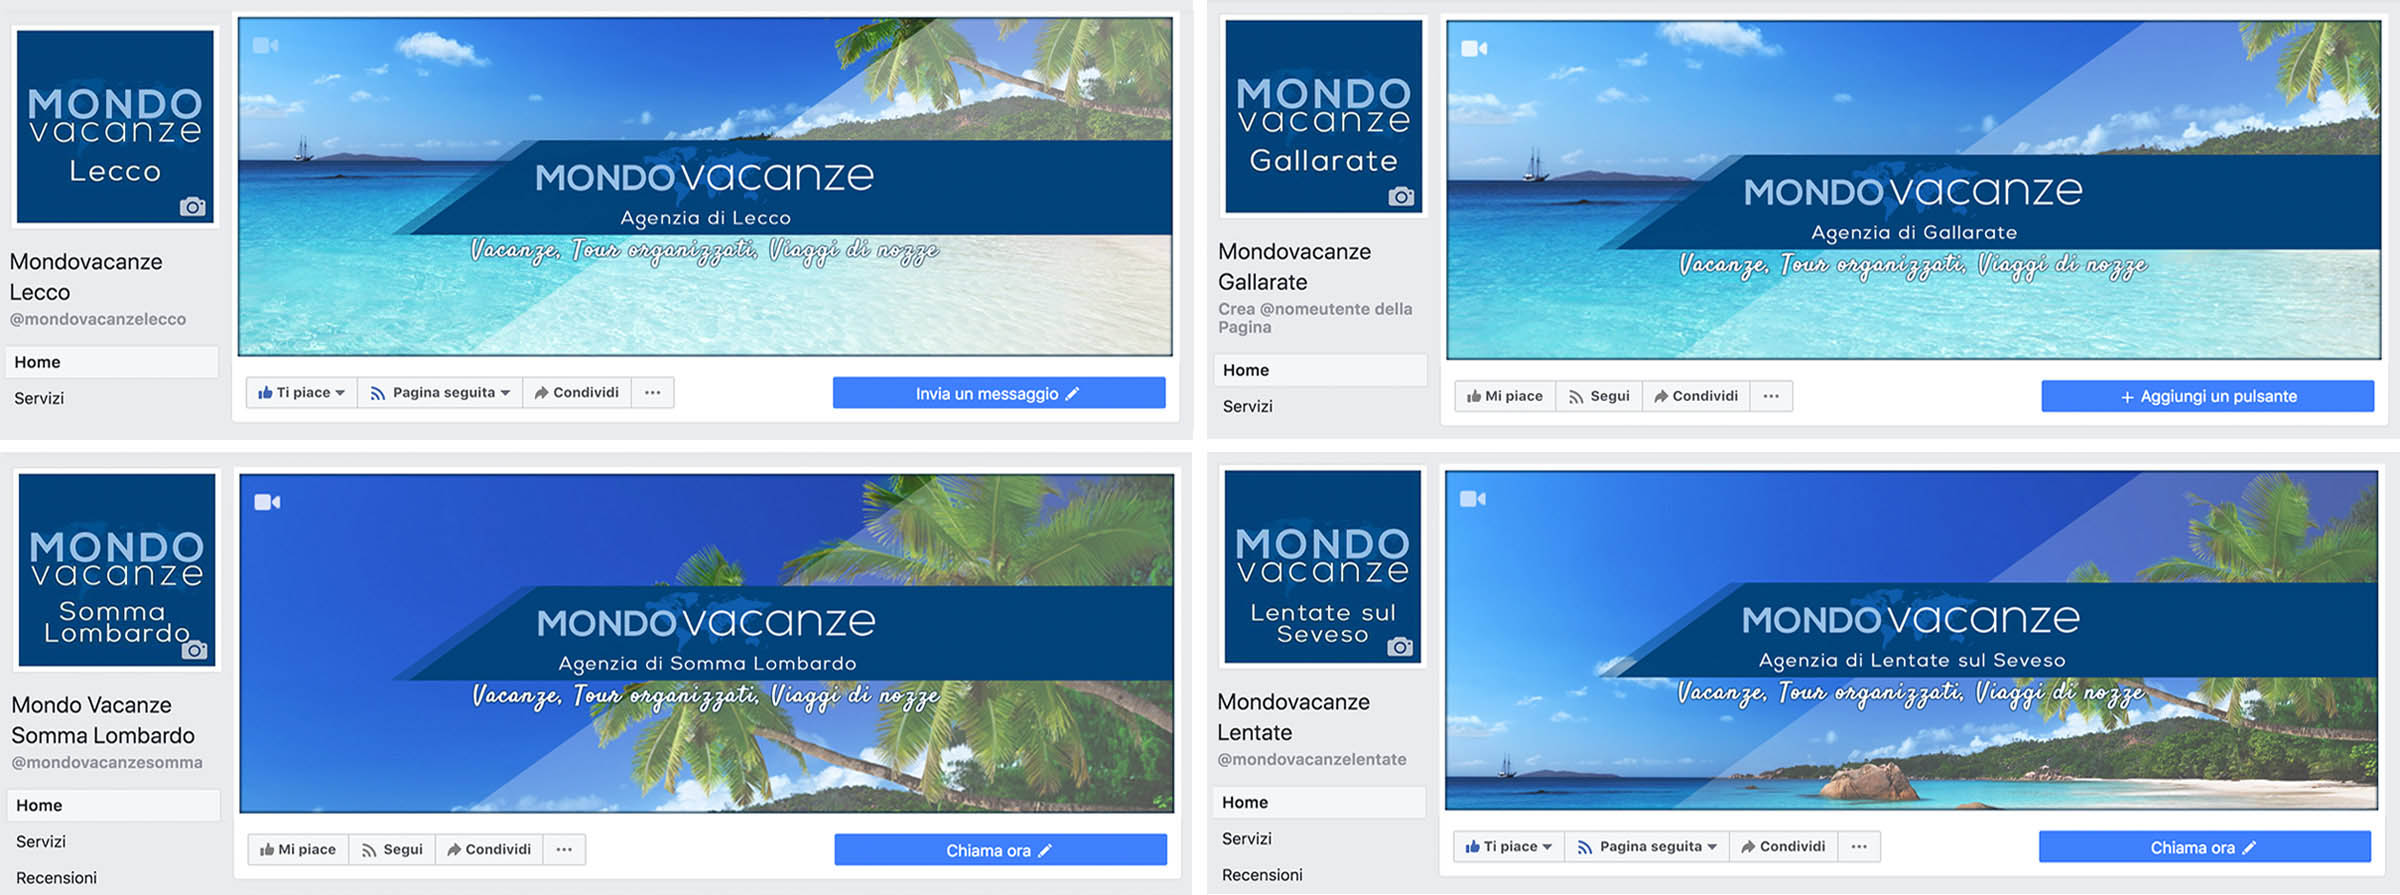Viewport: 2400px width, 895px height.
Task: Open more options on Gallarate page
Action: pyautogui.click(x=1771, y=396)
